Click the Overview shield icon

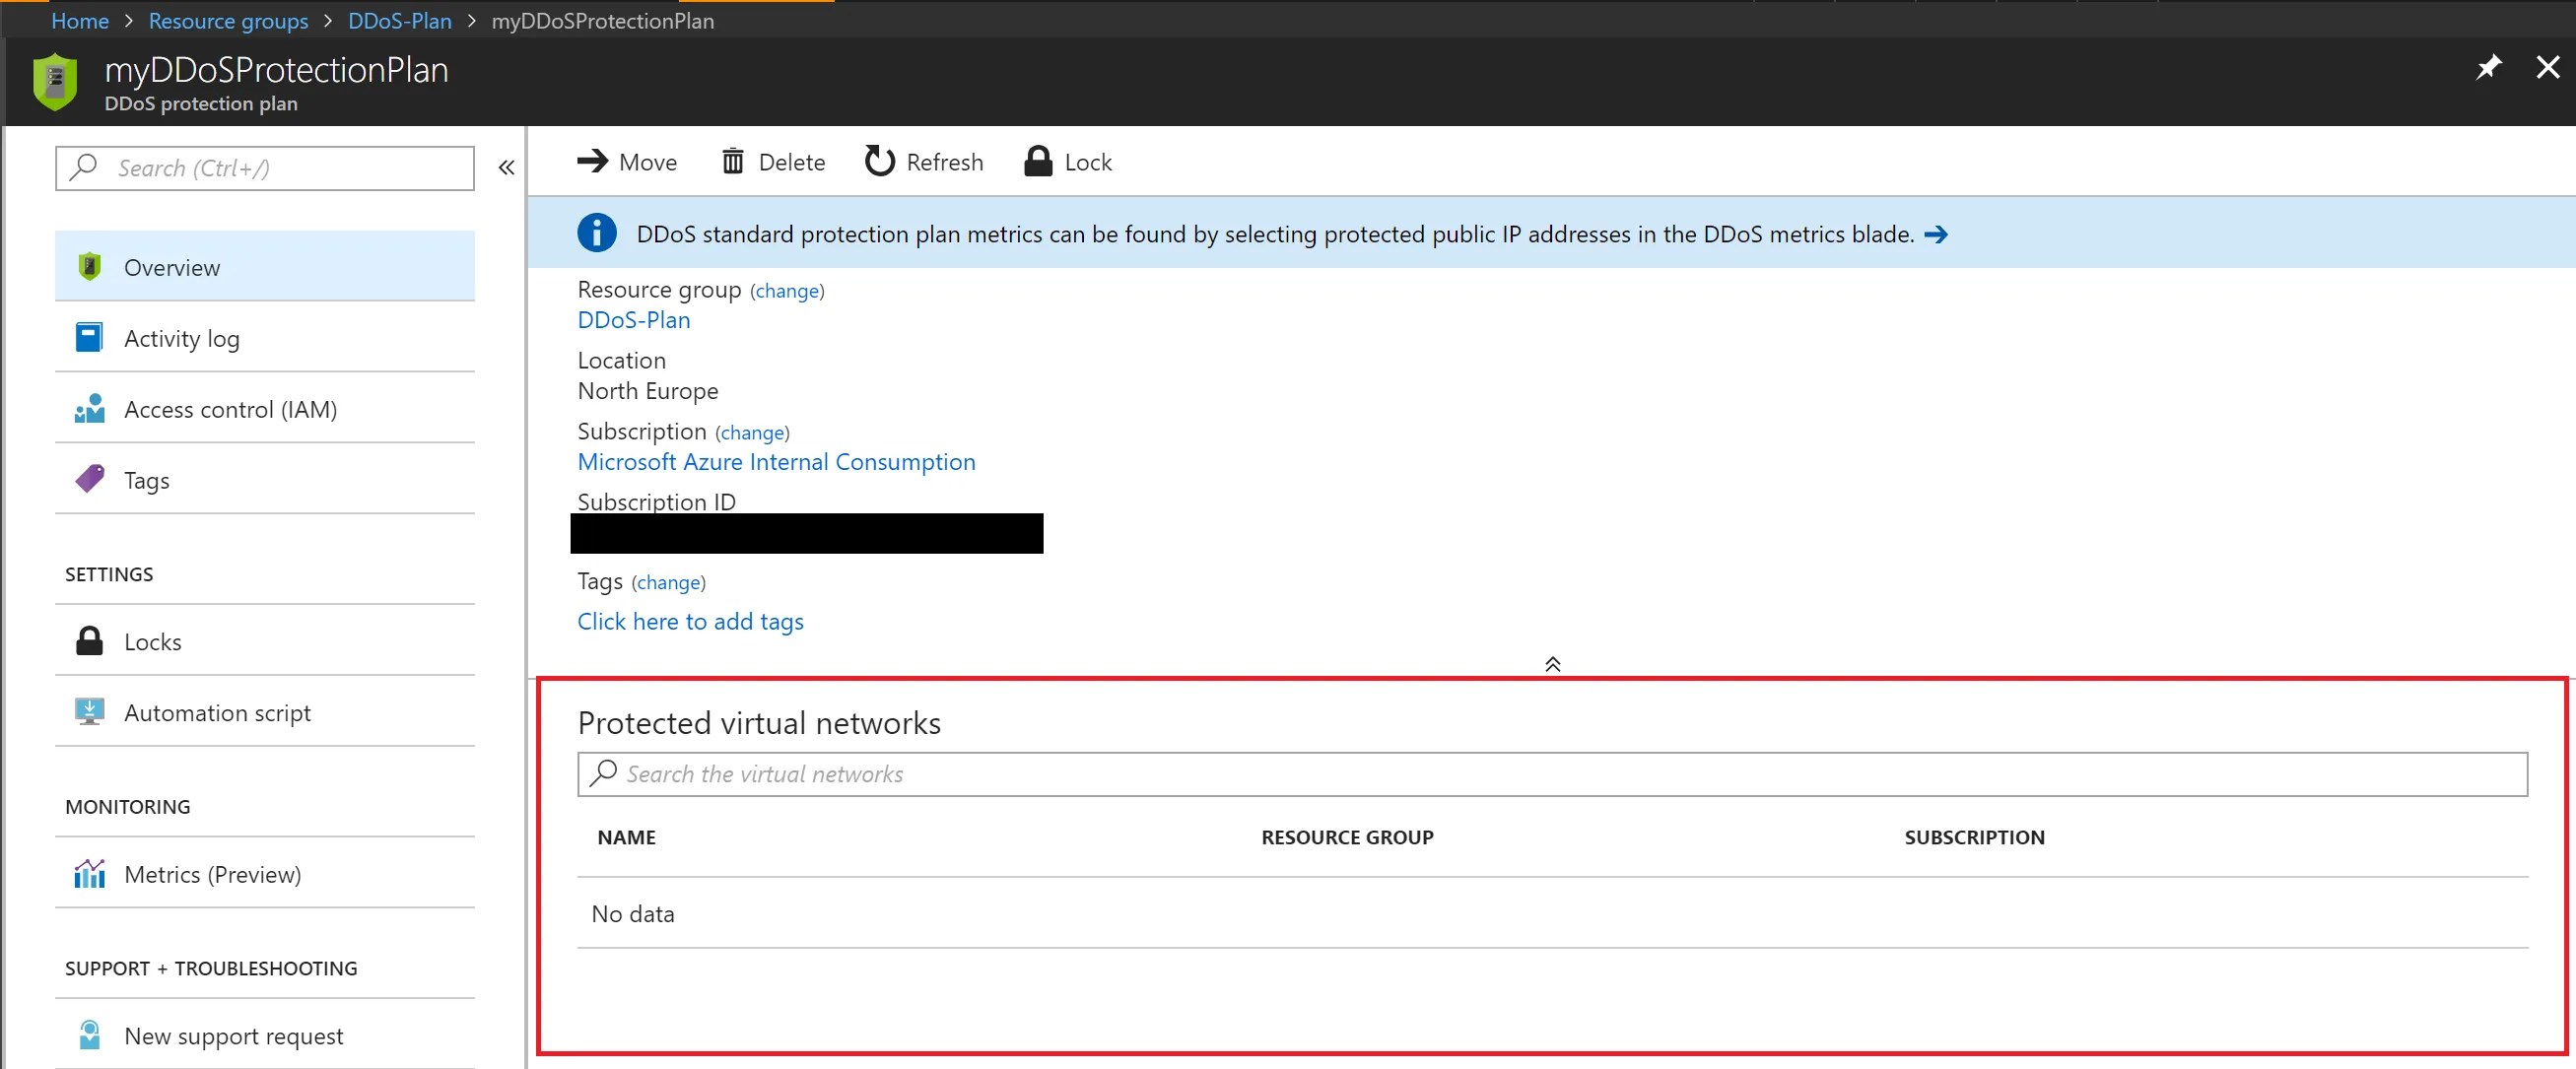pos(89,266)
